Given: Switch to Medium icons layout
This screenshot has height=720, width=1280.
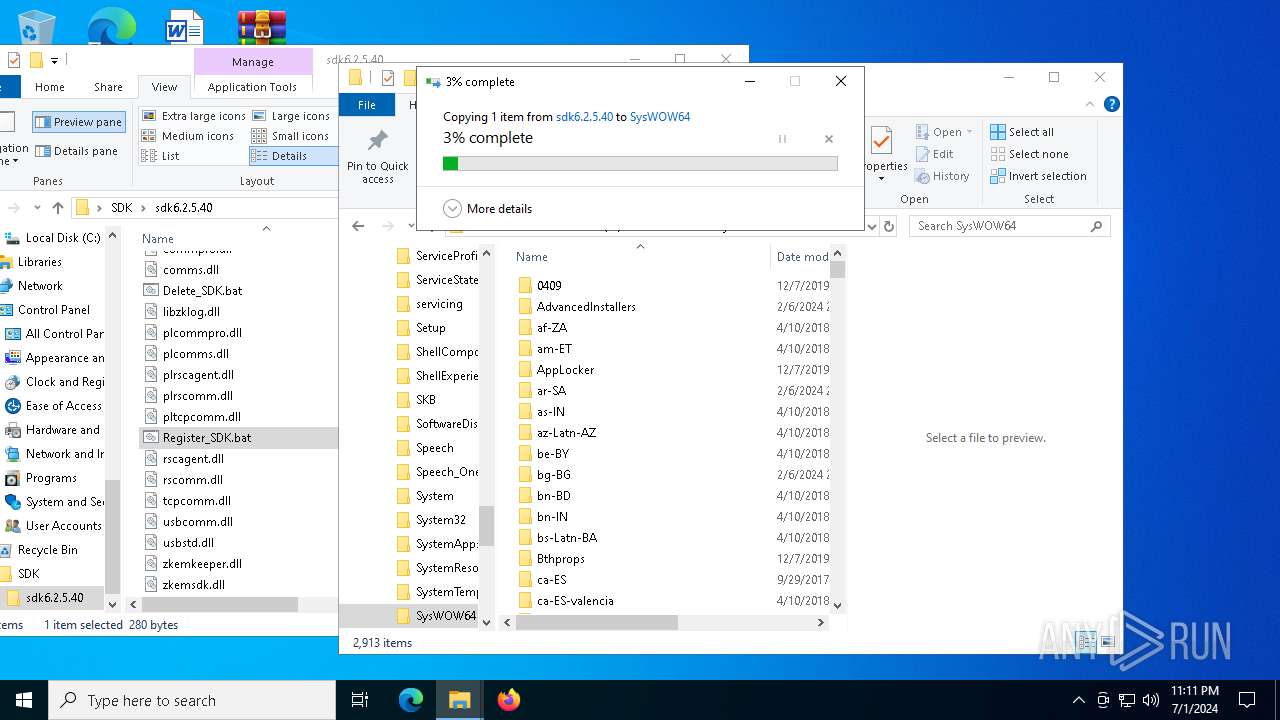Looking at the screenshot, I should point(188,136).
